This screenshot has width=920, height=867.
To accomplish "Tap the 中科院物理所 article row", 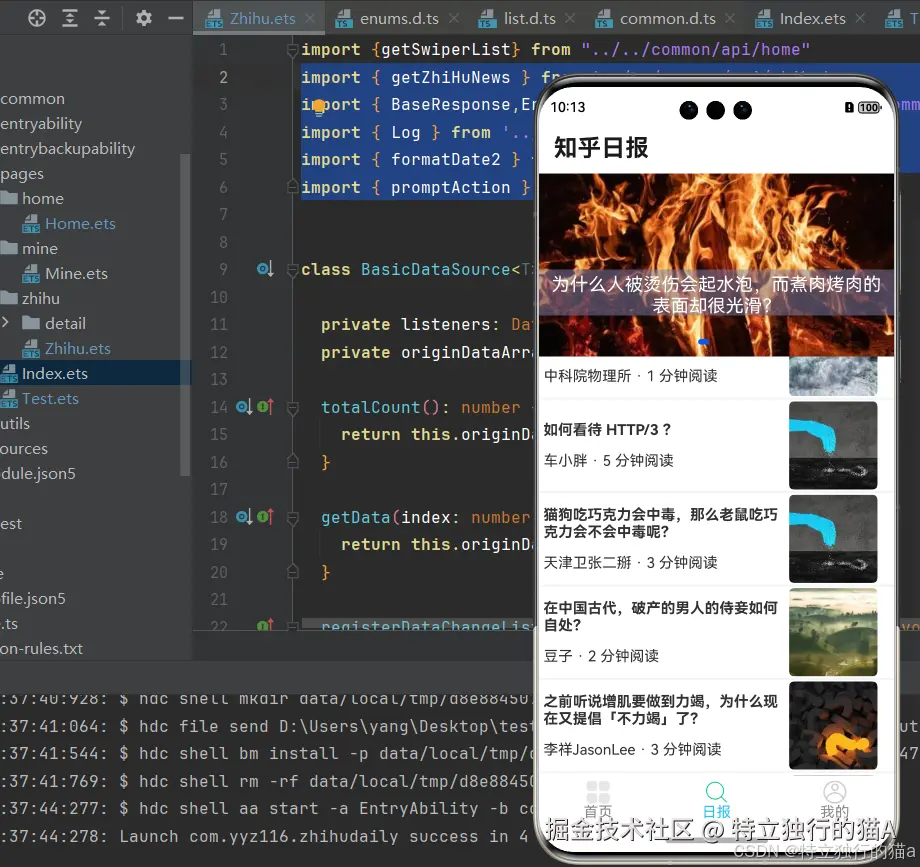I will point(716,376).
